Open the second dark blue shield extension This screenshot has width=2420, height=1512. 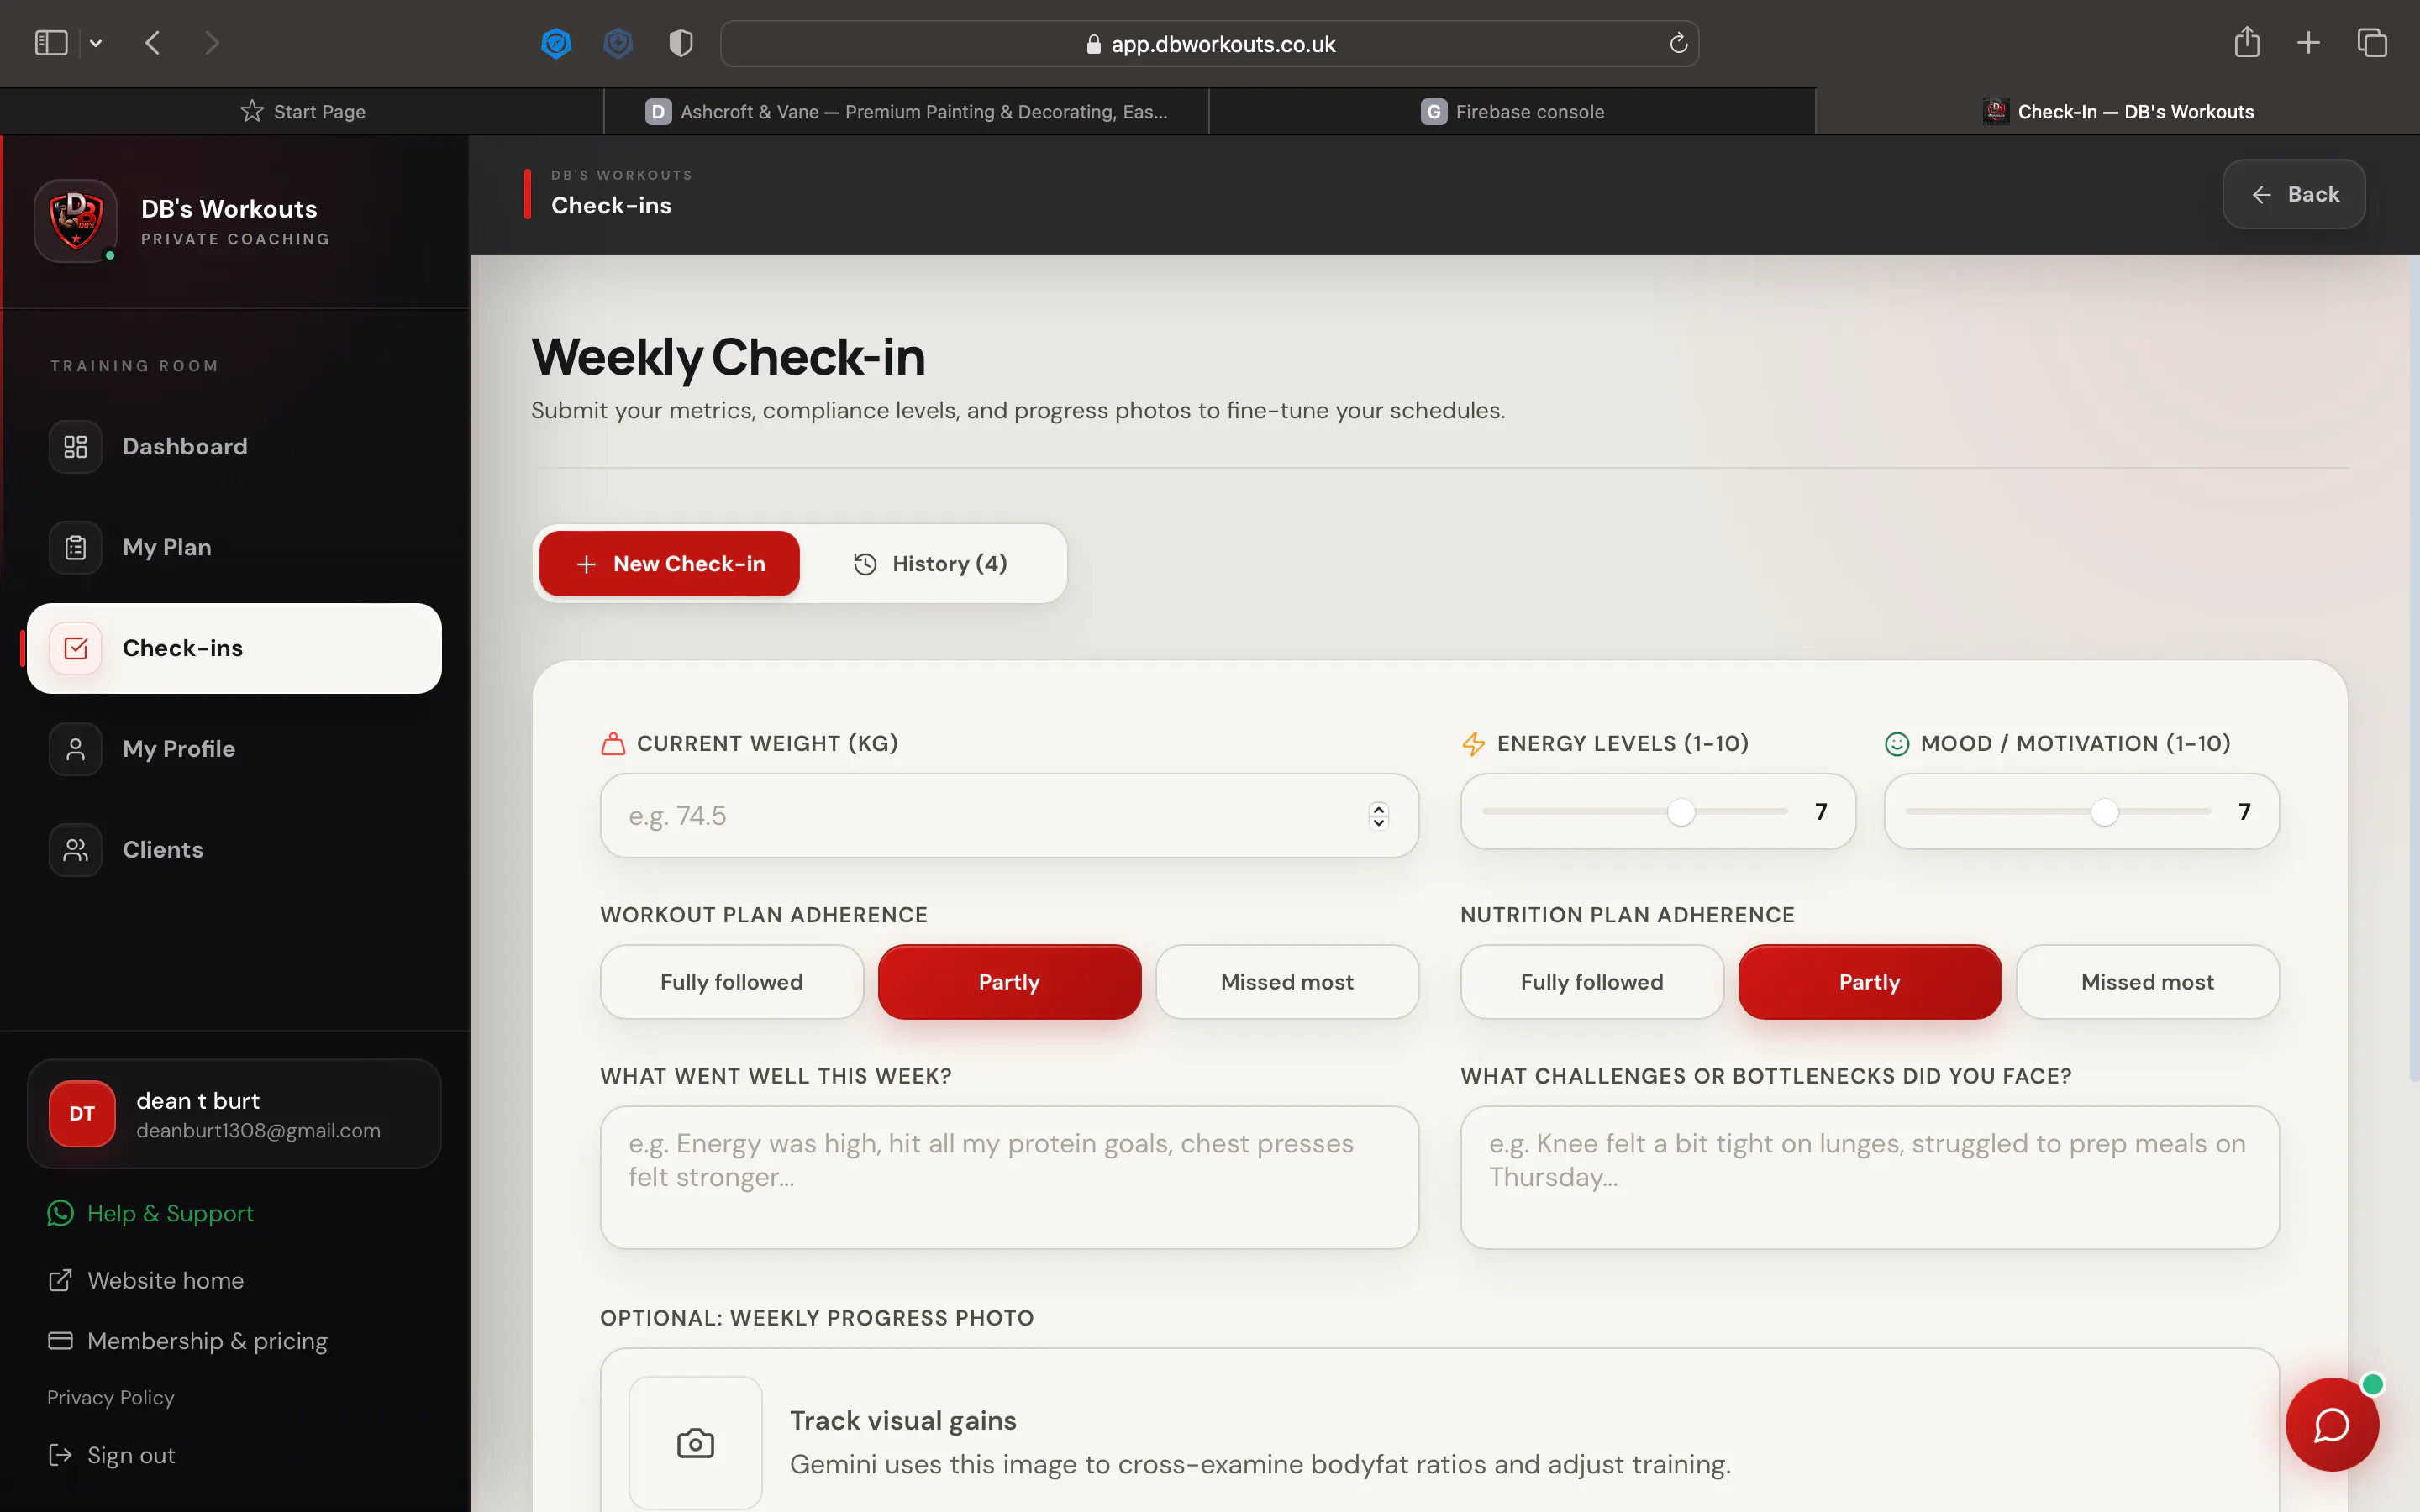point(619,43)
